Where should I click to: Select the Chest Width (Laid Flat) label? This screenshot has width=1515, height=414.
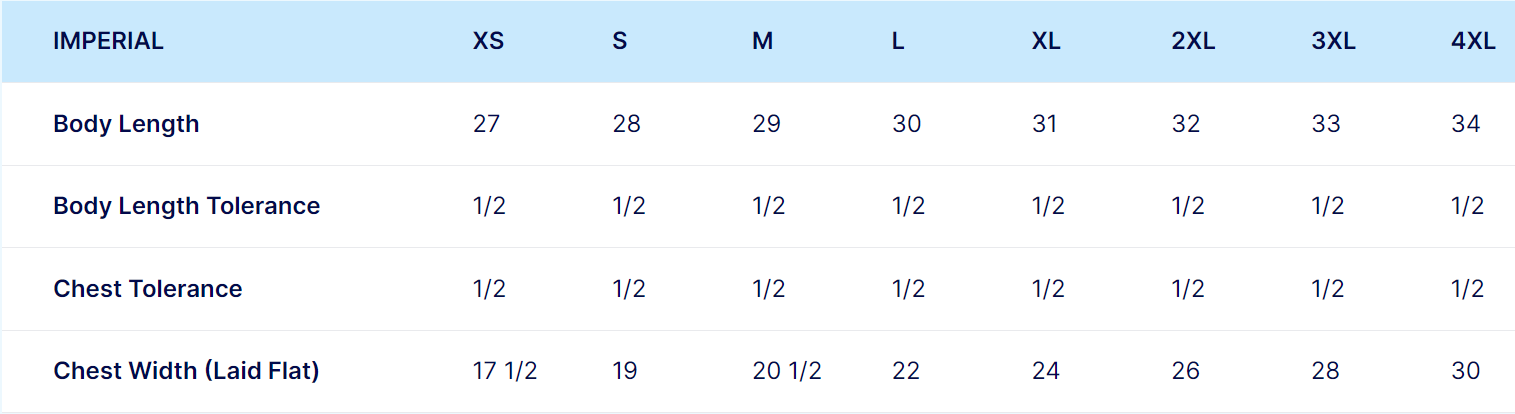coord(186,371)
